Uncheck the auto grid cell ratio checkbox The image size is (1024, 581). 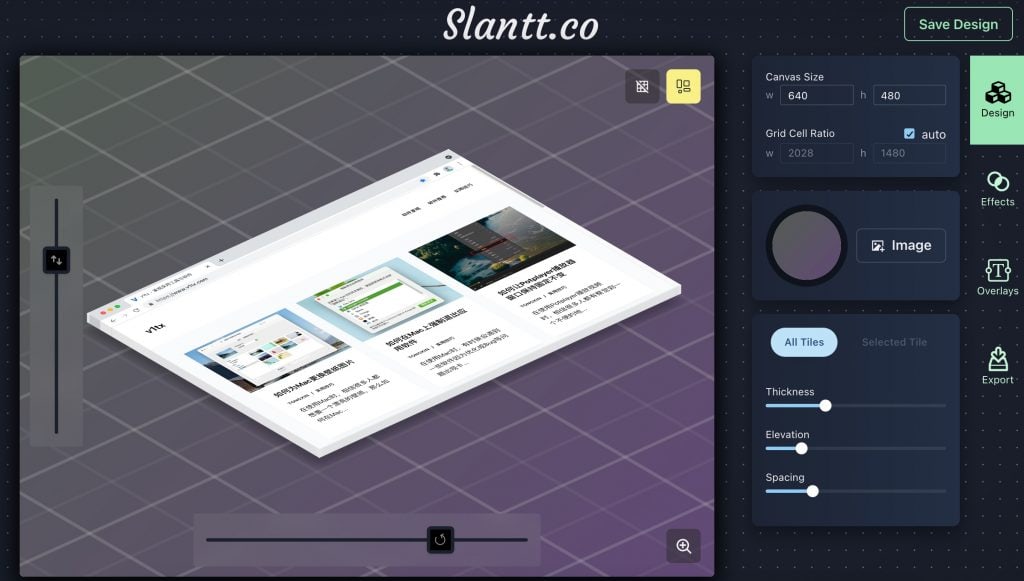point(909,134)
